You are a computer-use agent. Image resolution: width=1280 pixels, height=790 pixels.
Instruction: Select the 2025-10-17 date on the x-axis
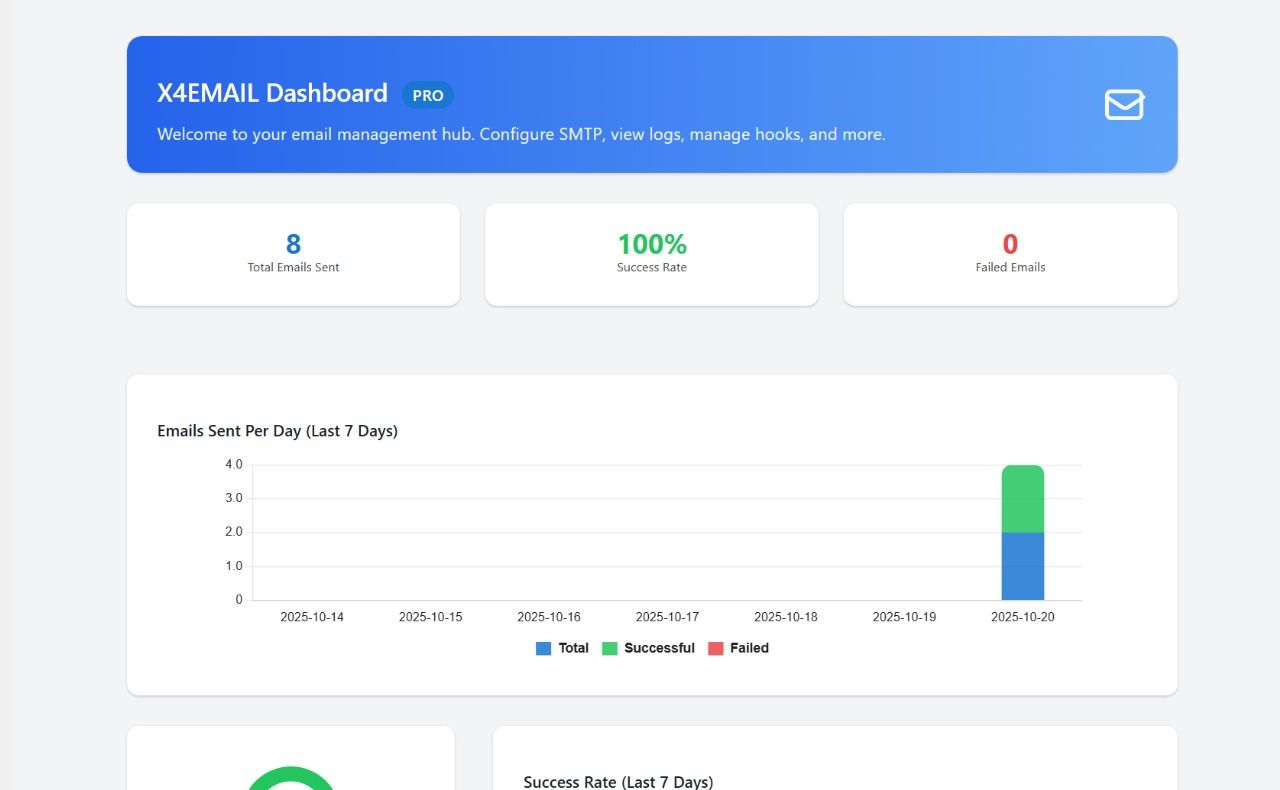pyautogui.click(x=667, y=617)
